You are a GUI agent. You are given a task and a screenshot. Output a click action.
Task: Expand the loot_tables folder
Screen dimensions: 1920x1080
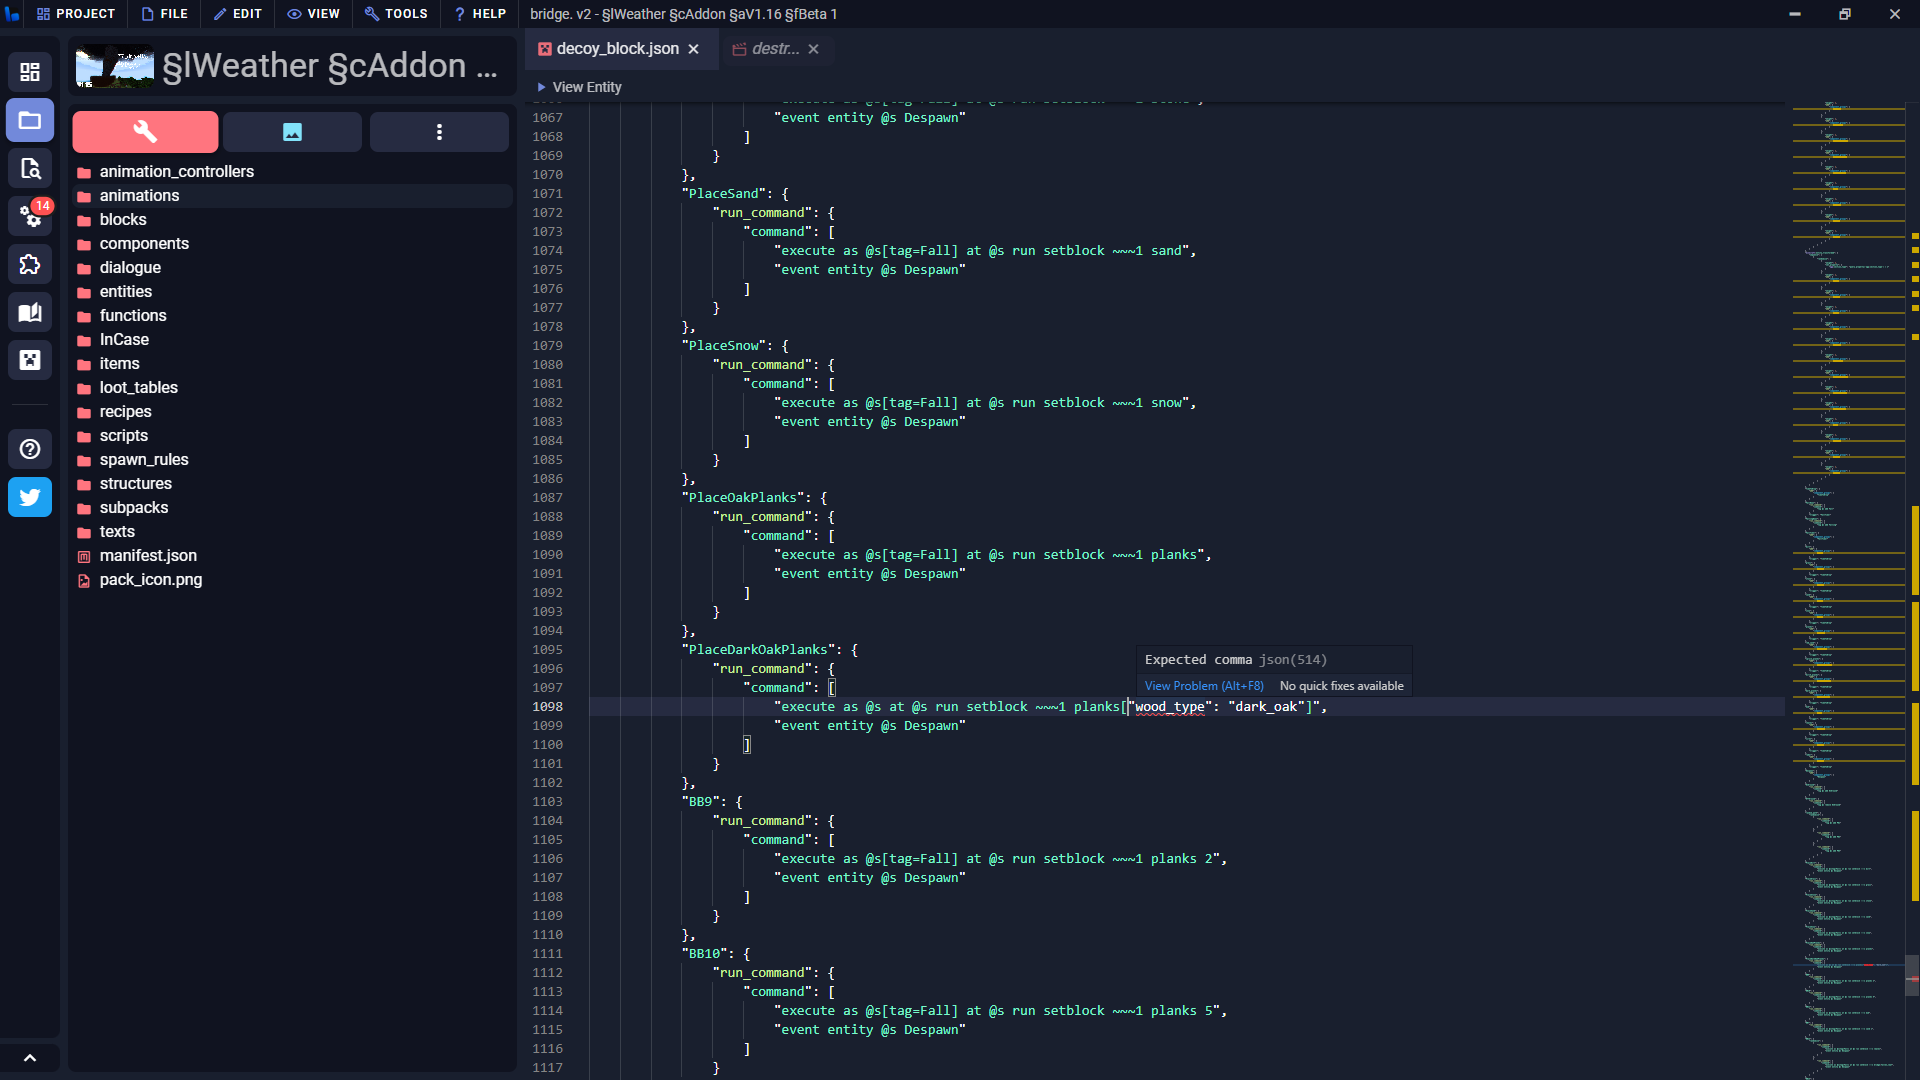(138, 387)
